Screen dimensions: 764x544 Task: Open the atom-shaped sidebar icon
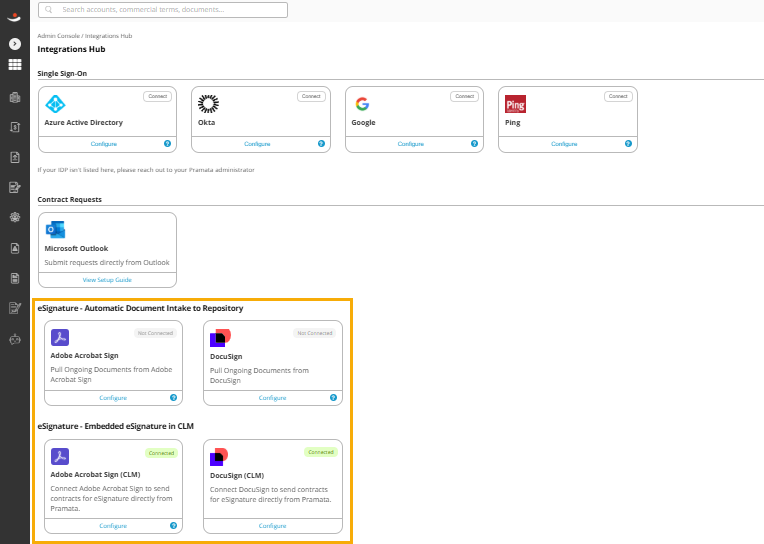point(15,217)
